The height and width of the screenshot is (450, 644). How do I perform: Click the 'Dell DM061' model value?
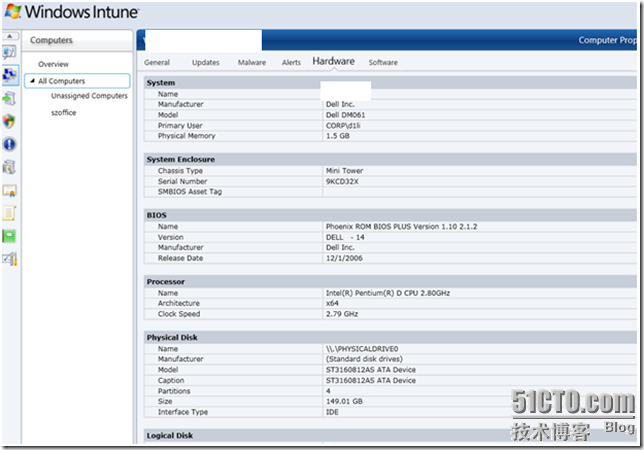point(345,115)
